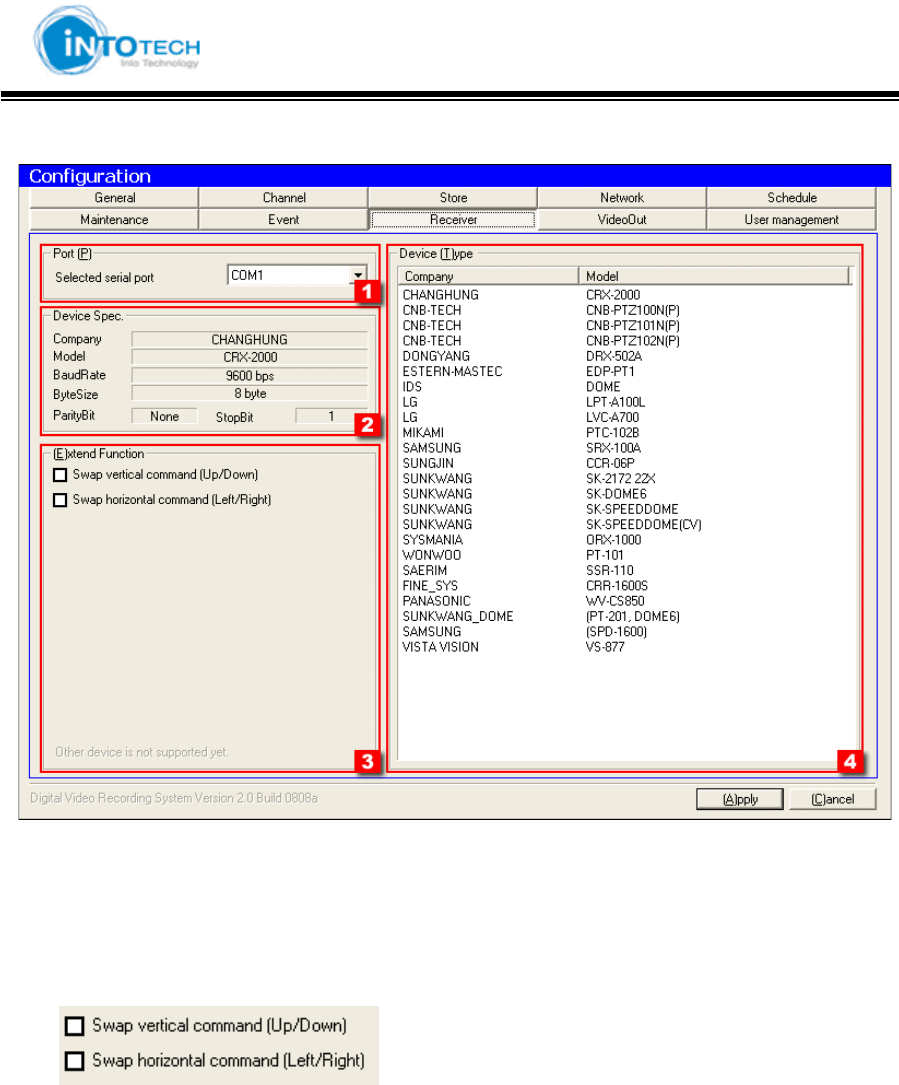Sort device list by Model header

point(714,276)
